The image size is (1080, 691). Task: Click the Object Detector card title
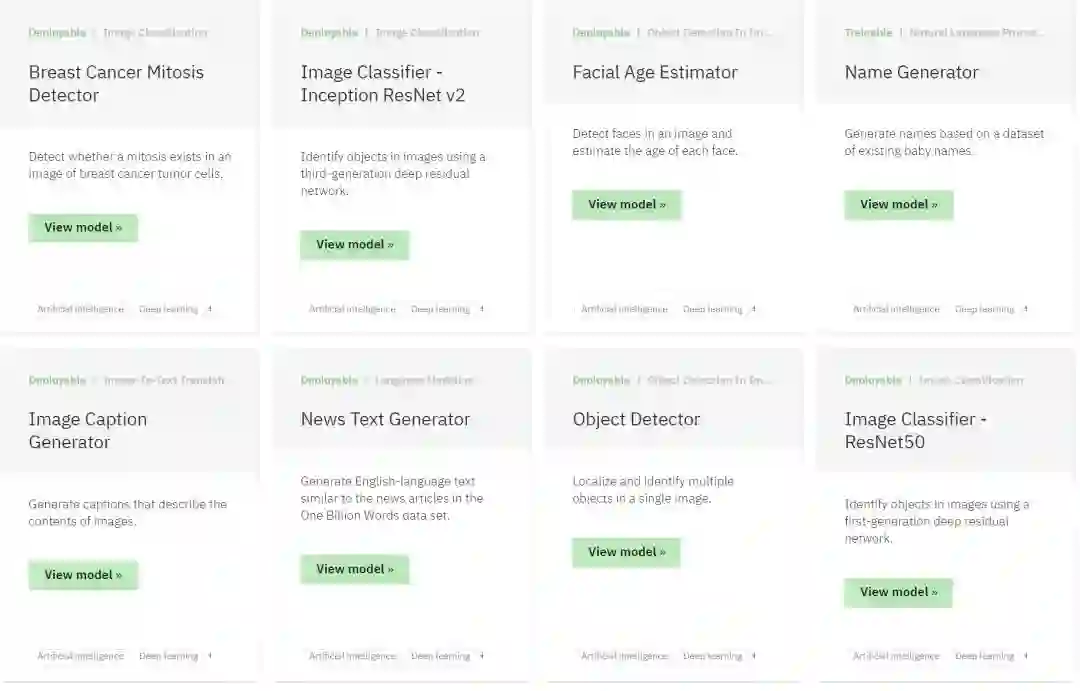[x=636, y=419]
